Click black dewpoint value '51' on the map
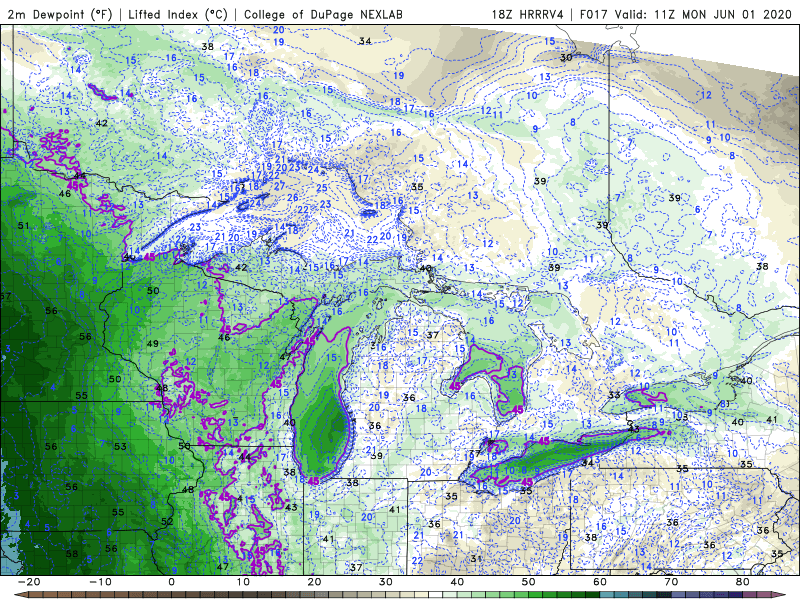Screen dimensions: 800x600 pos(23,226)
